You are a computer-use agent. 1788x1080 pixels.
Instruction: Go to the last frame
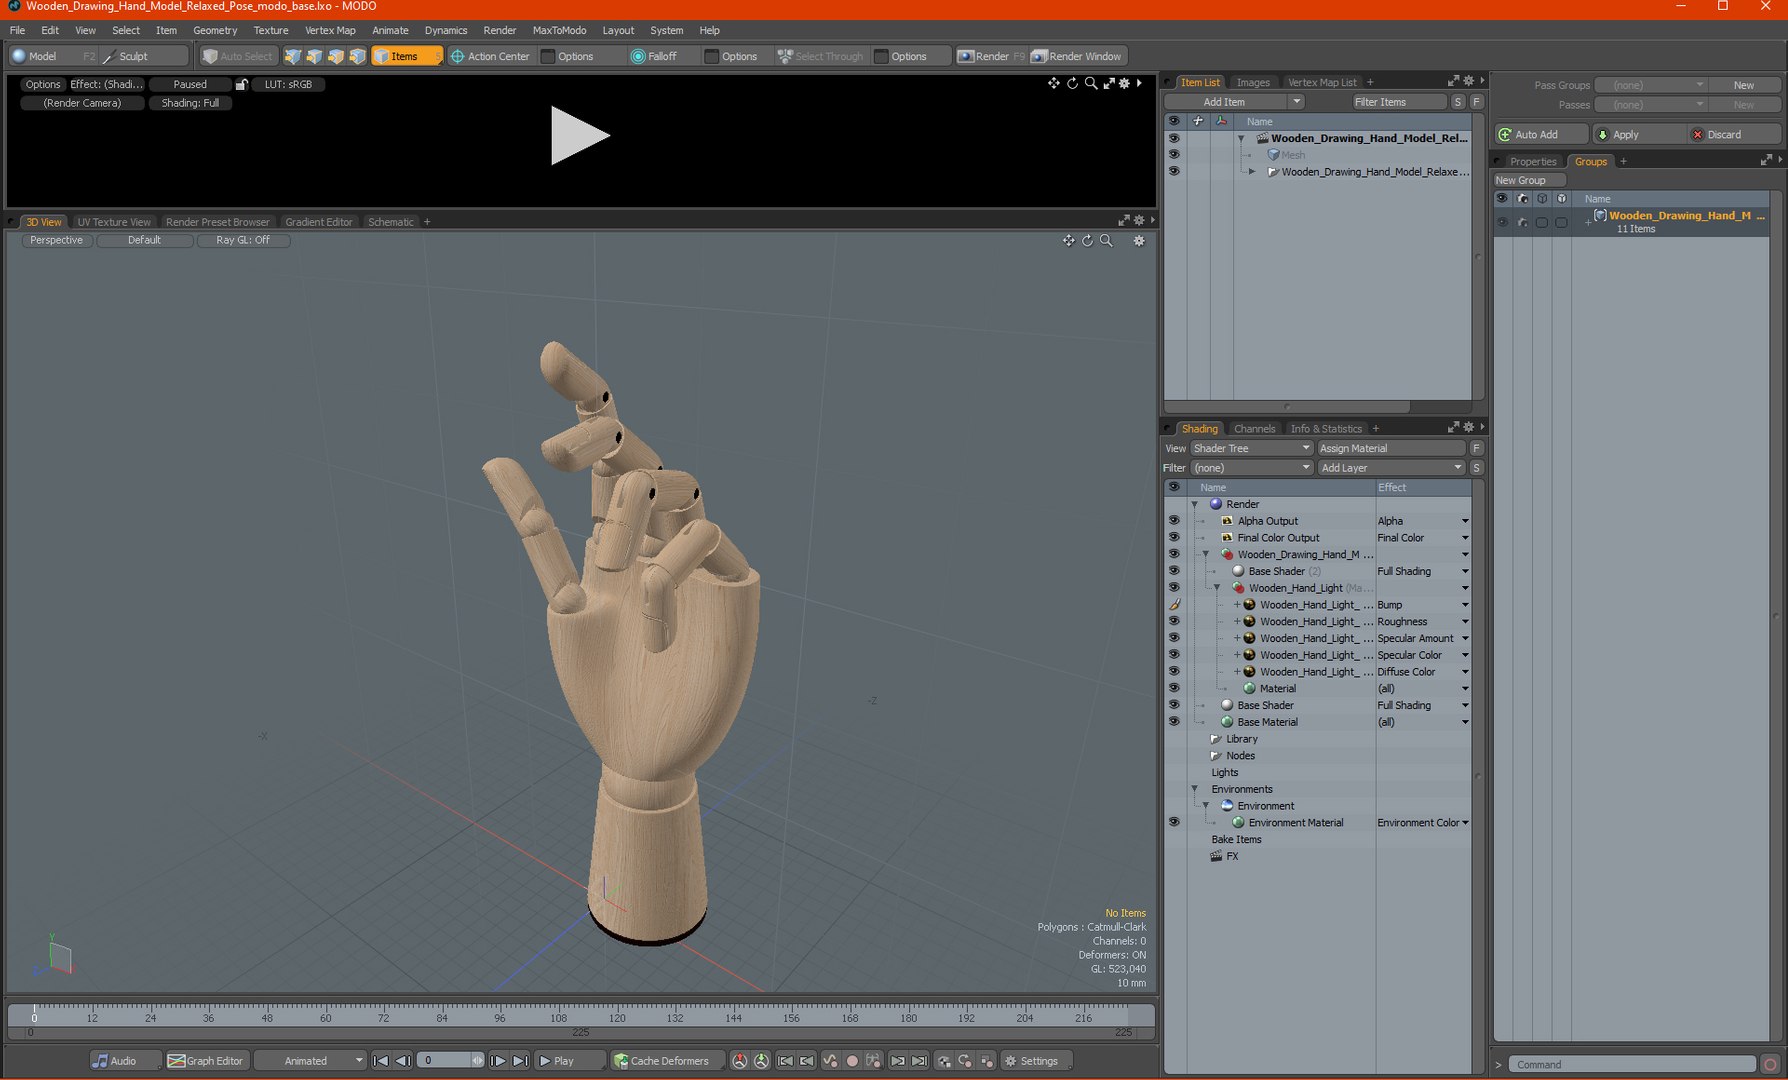tap(520, 1061)
